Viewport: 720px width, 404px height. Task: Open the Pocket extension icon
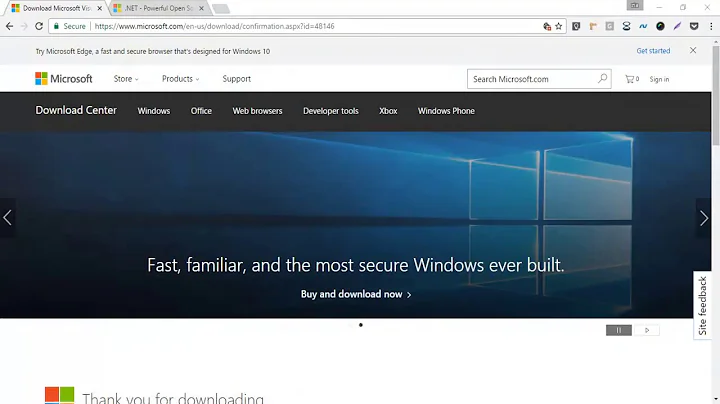click(694, 26)
